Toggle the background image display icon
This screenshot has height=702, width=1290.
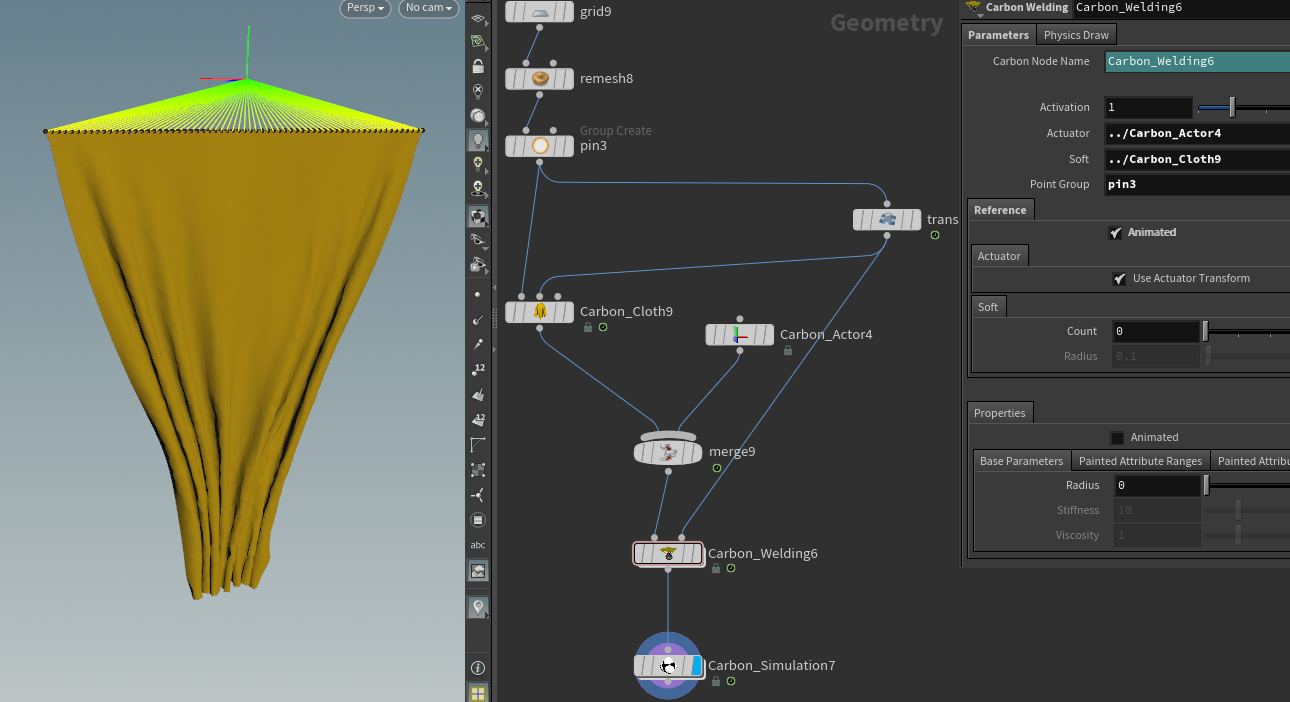tap(478, 571)
